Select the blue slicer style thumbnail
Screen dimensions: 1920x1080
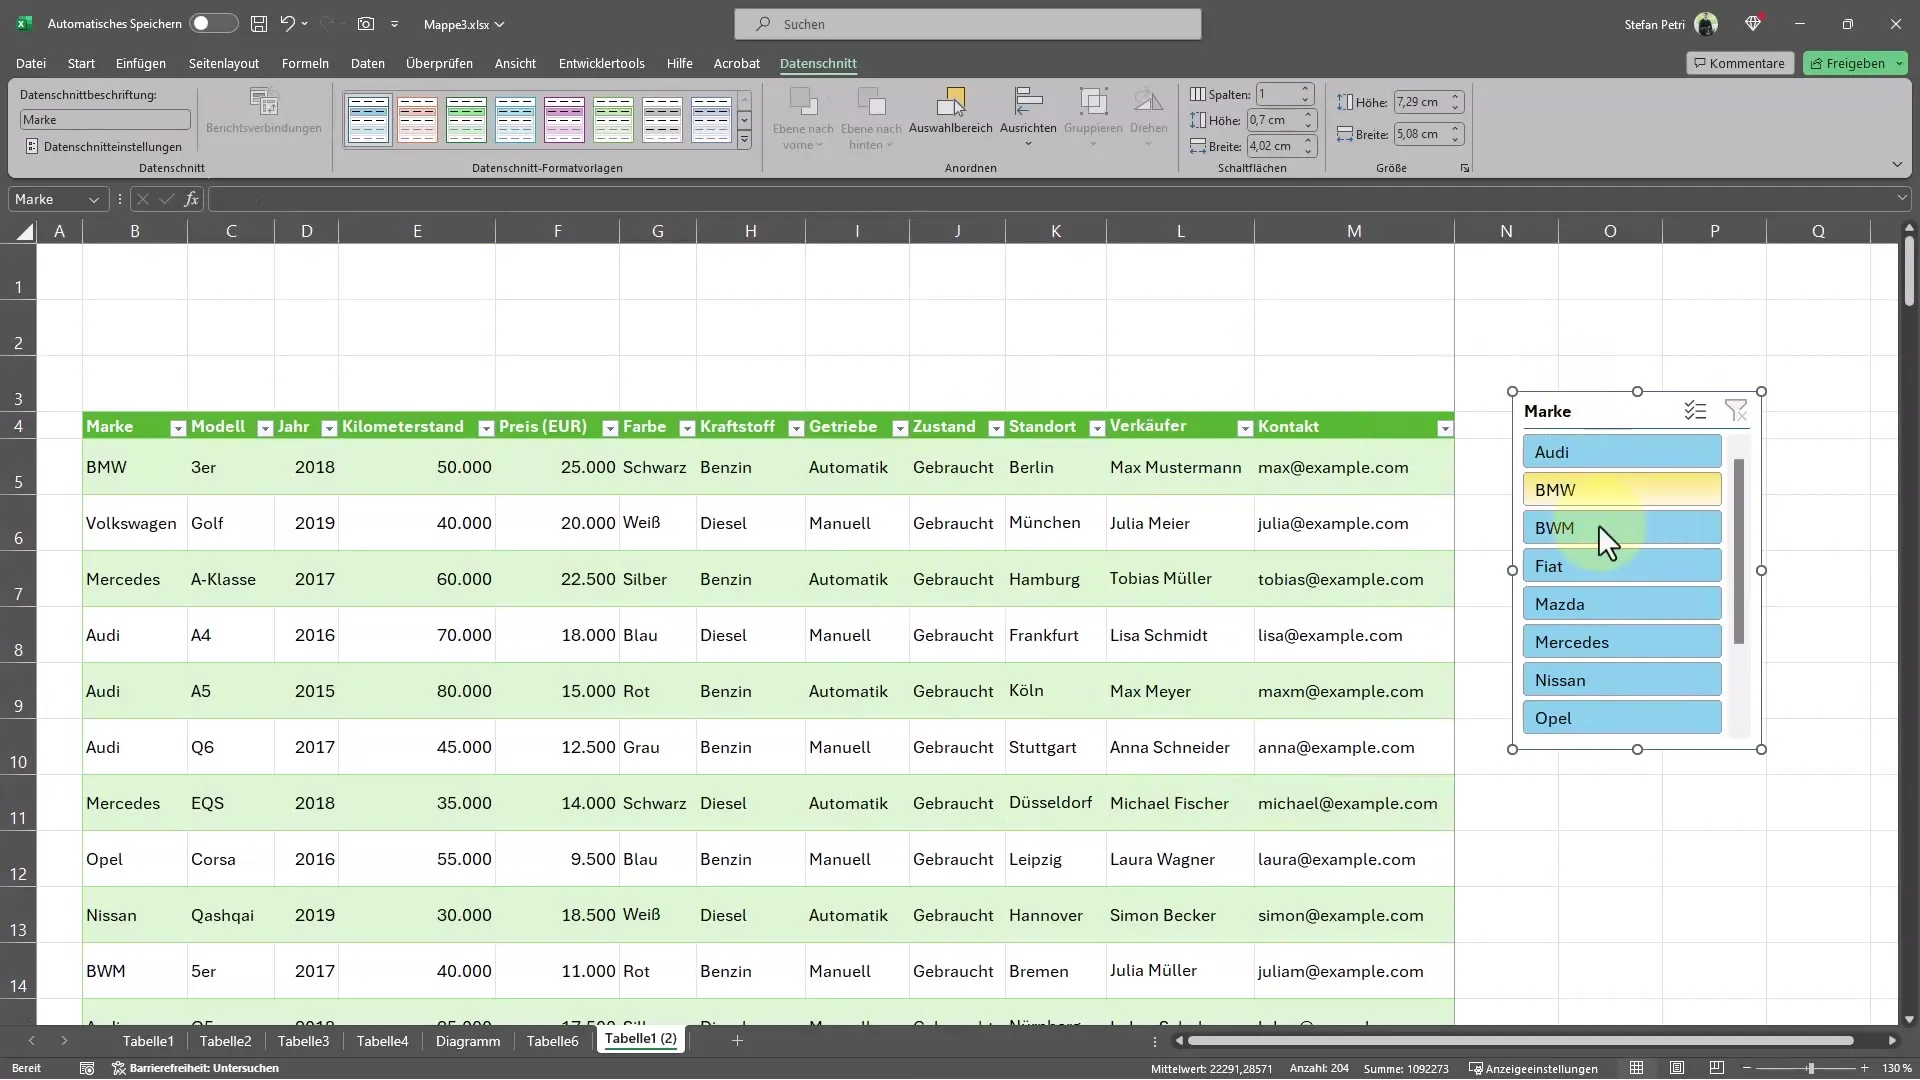coord(369,119)
